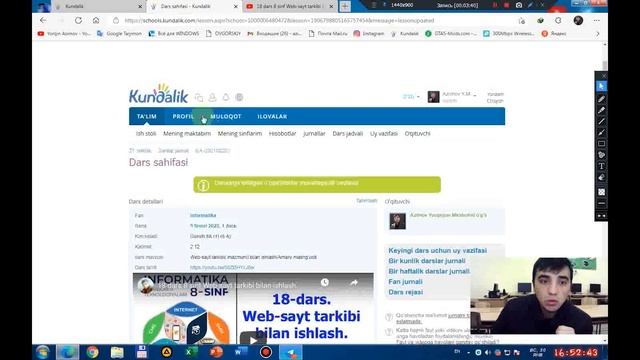This screenshot has height=360, width=640.
Task: Click the browser address bar
Action: pyautogui.click(x=310, y=20)
